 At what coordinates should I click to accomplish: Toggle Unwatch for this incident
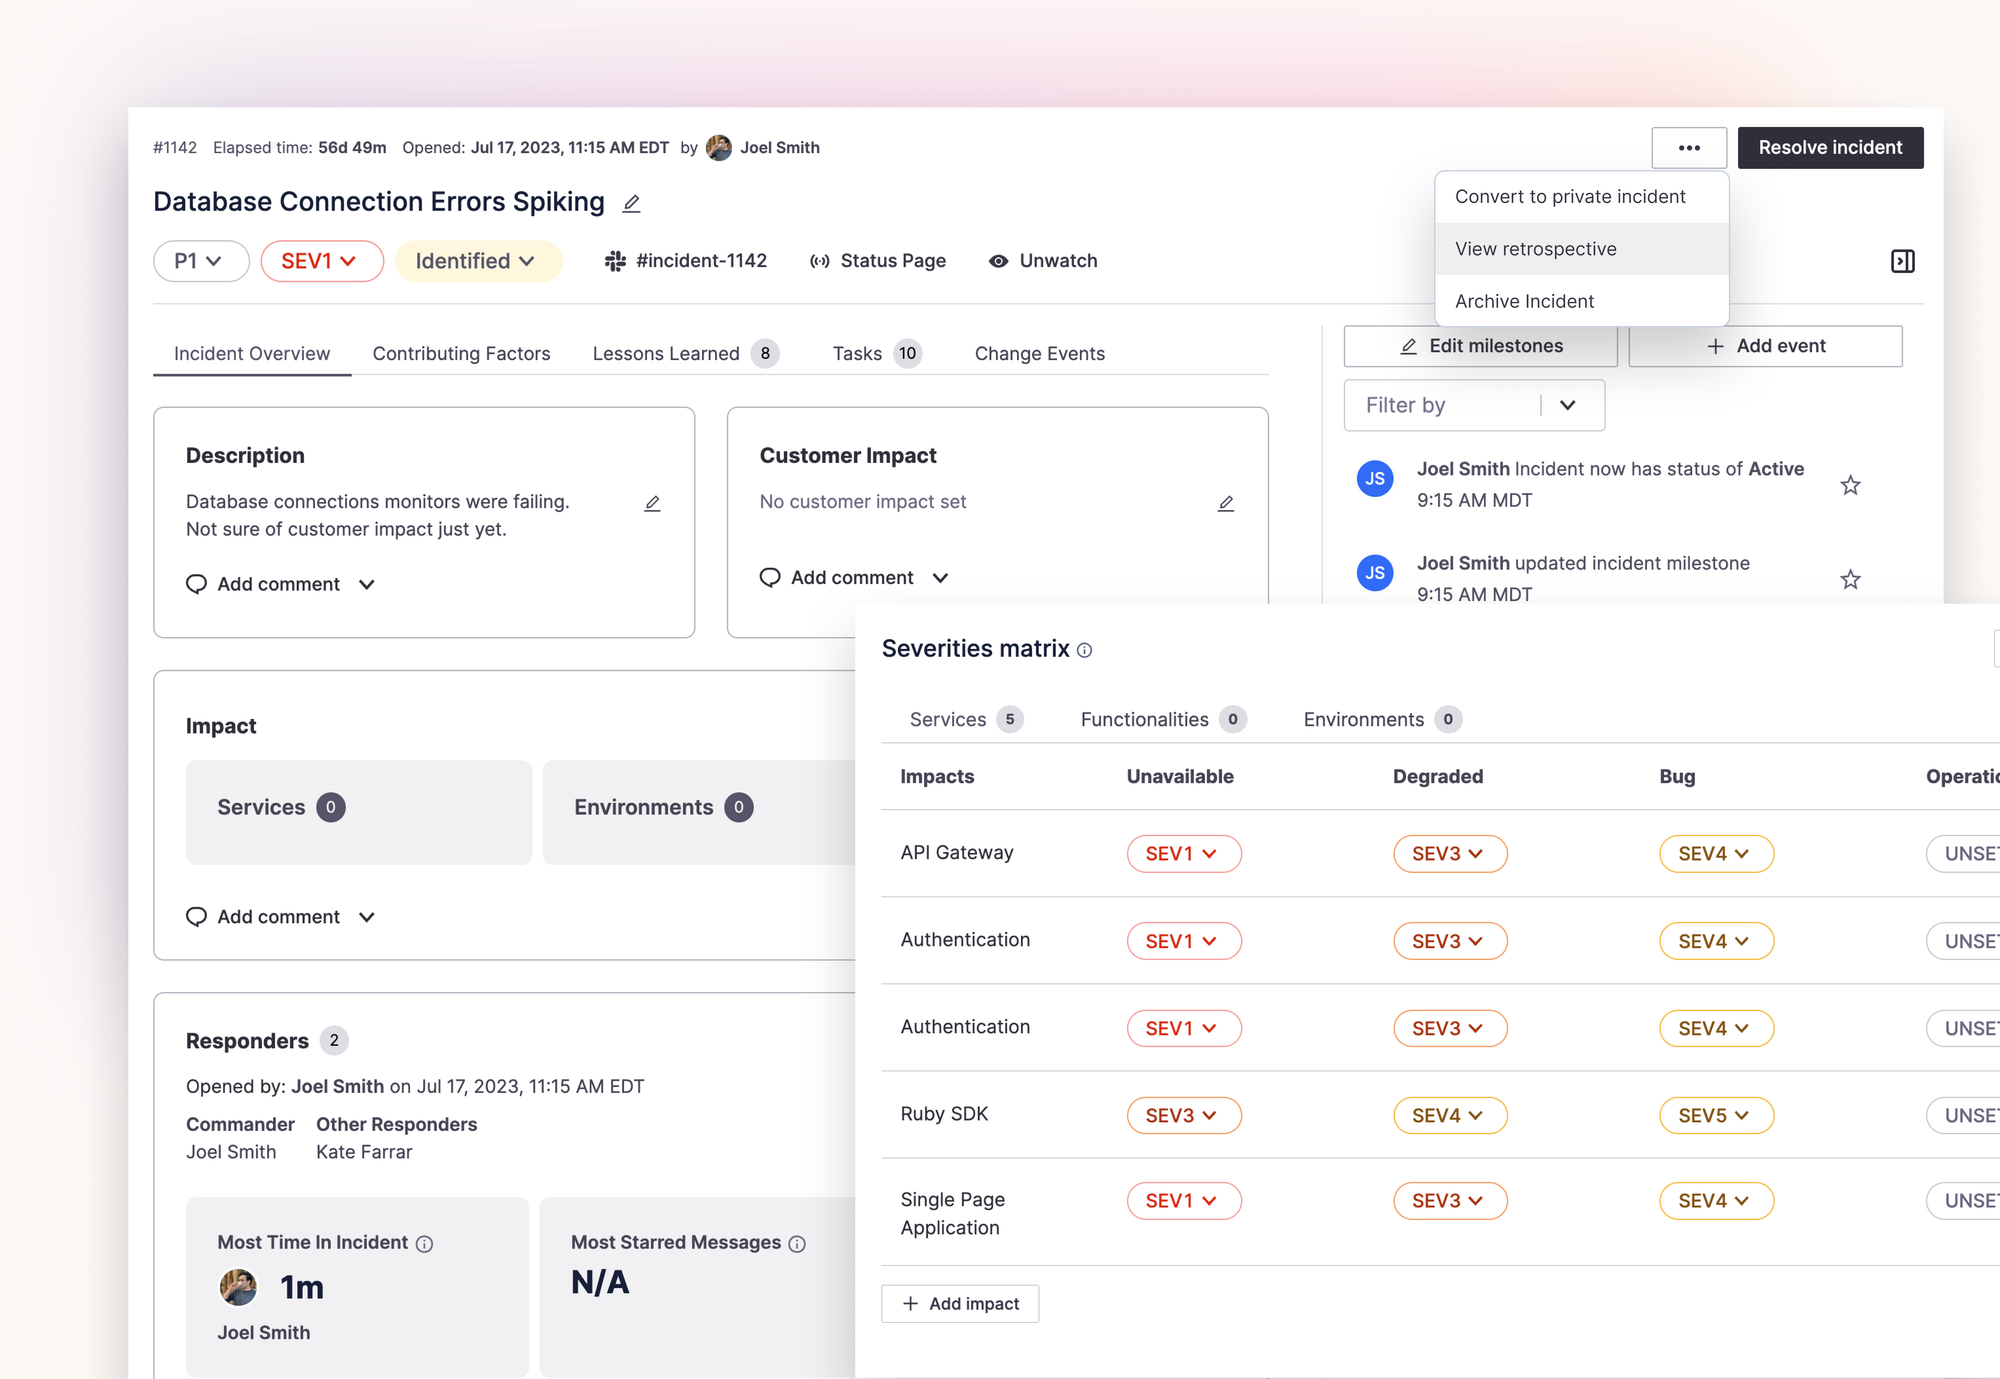pos(1043,261)
